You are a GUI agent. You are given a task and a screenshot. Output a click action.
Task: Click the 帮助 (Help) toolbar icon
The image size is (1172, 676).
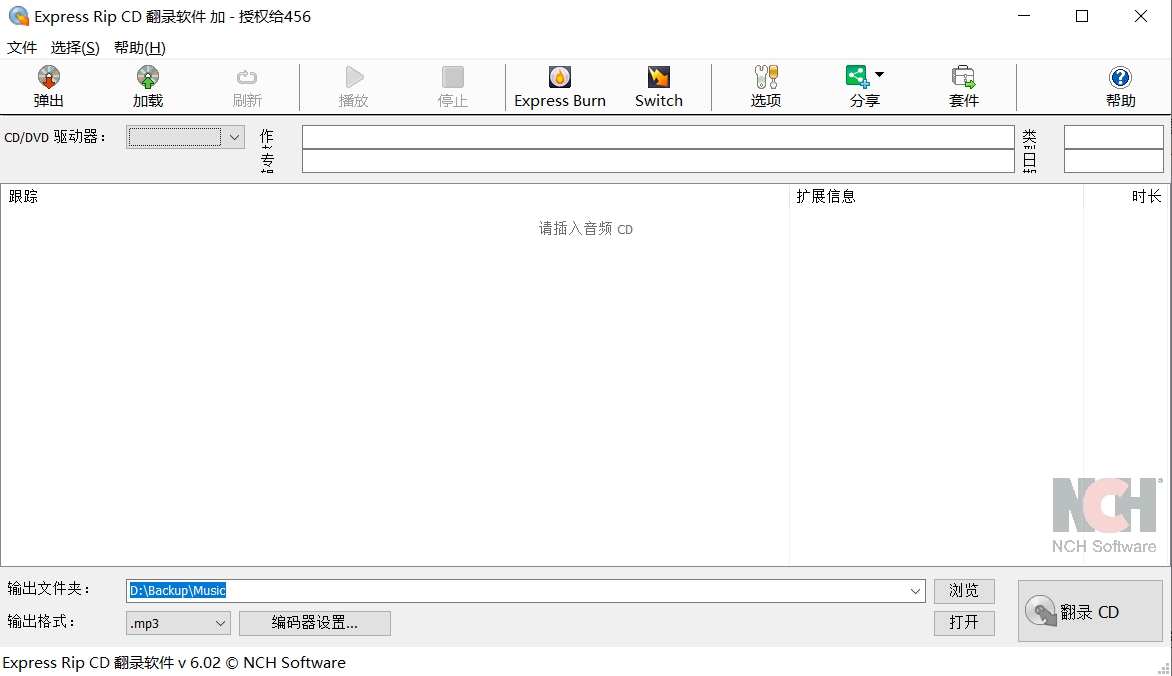1120,87
